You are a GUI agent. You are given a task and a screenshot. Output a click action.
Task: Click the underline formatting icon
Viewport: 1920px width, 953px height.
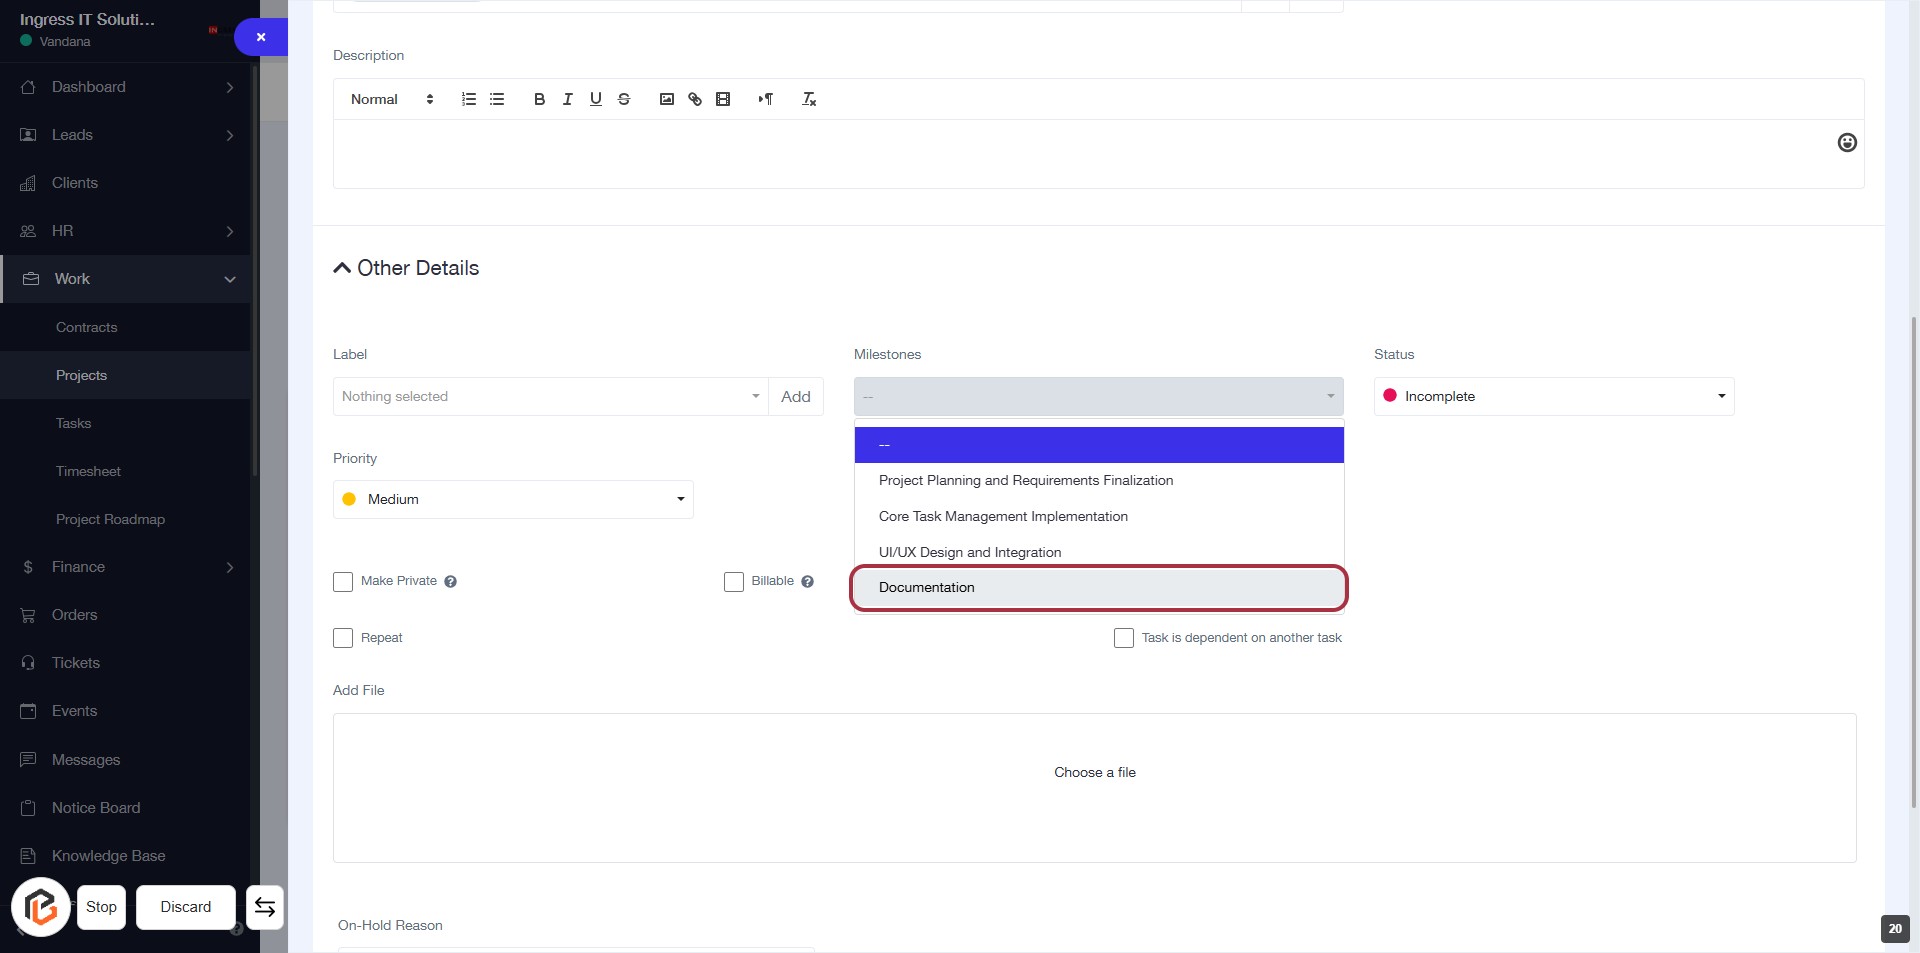pos(595,99)
